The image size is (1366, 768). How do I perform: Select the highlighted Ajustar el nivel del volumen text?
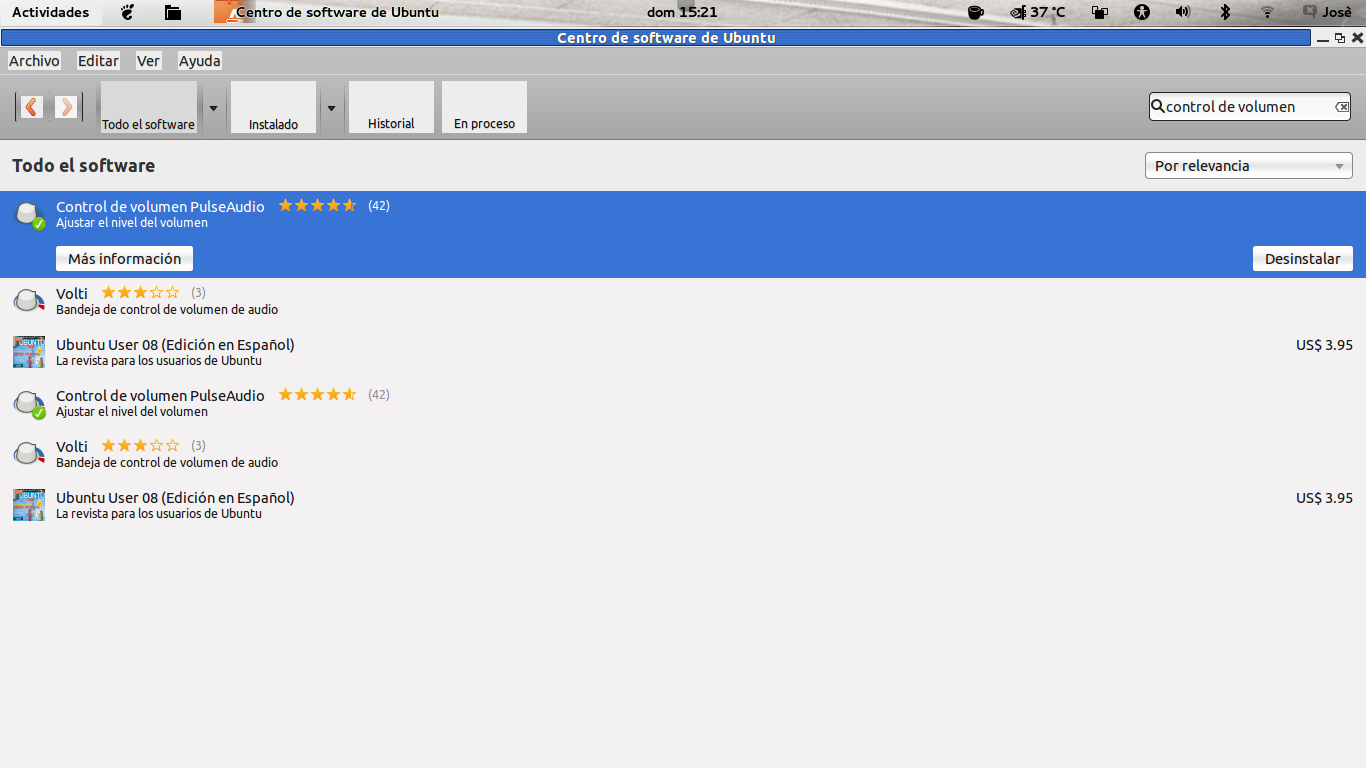pos(132,223)
